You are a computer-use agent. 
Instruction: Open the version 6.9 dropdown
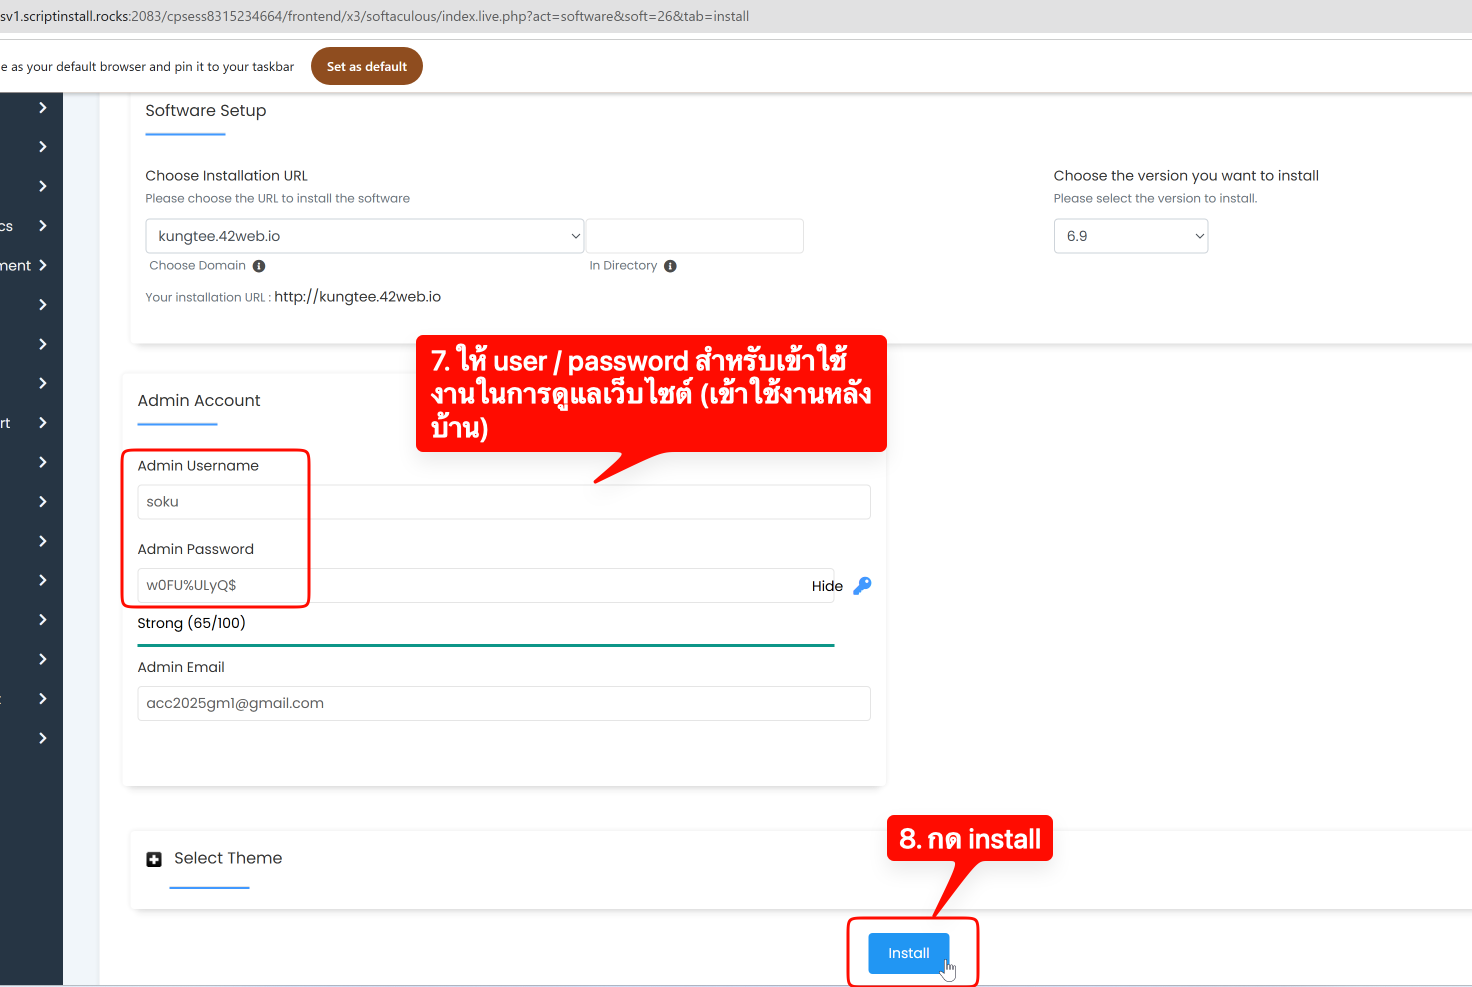1130,236
